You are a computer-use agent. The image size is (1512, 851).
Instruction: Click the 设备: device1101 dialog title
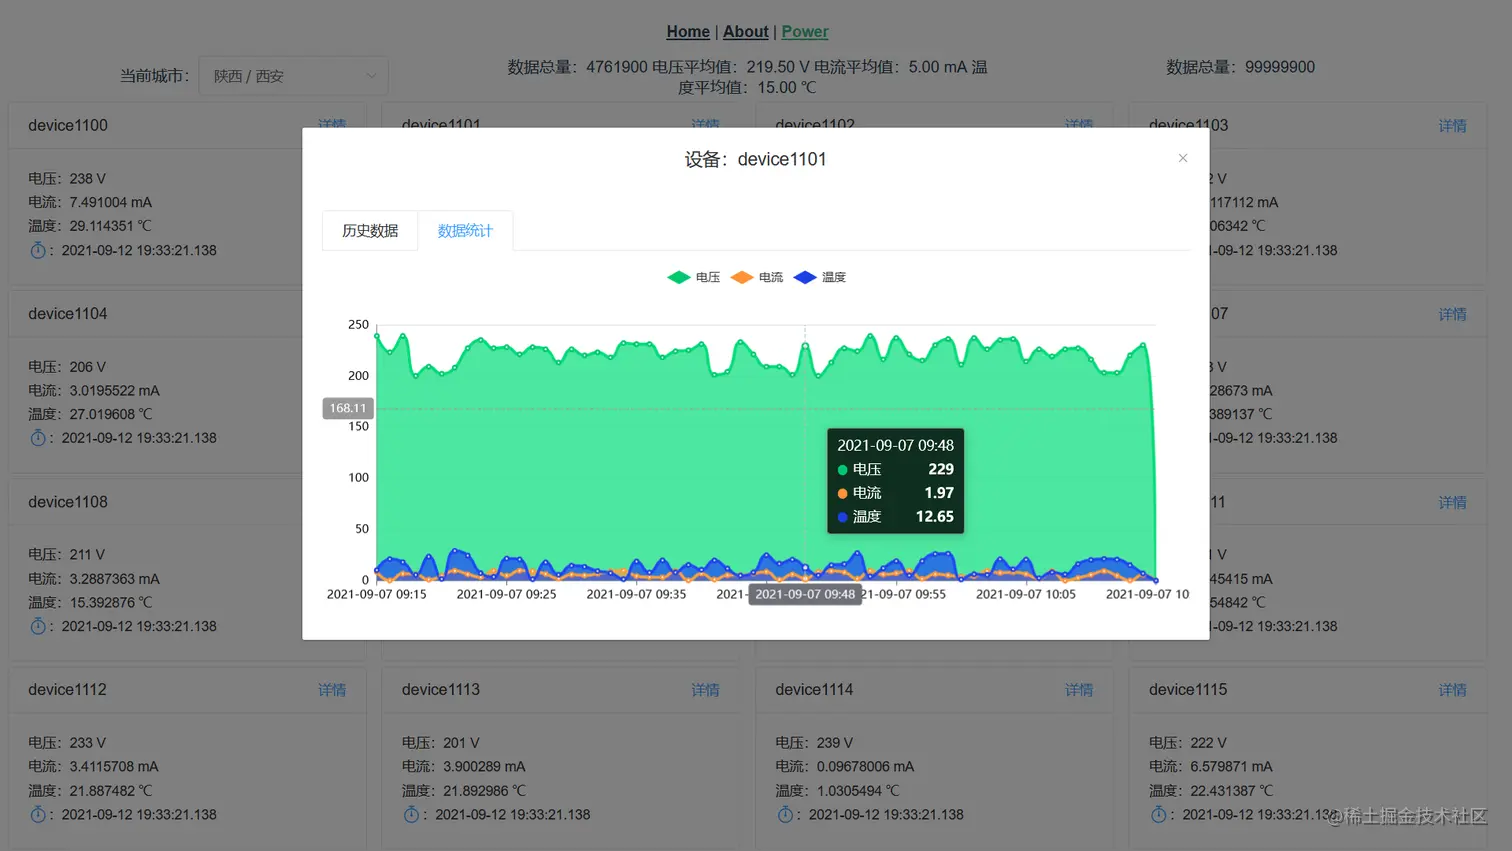756,160
